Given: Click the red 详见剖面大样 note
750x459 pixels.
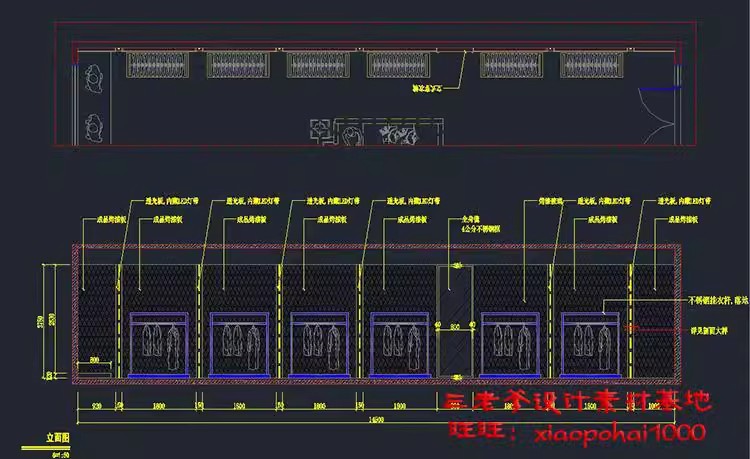Looking at the screenshot, I should pos(709,330).
